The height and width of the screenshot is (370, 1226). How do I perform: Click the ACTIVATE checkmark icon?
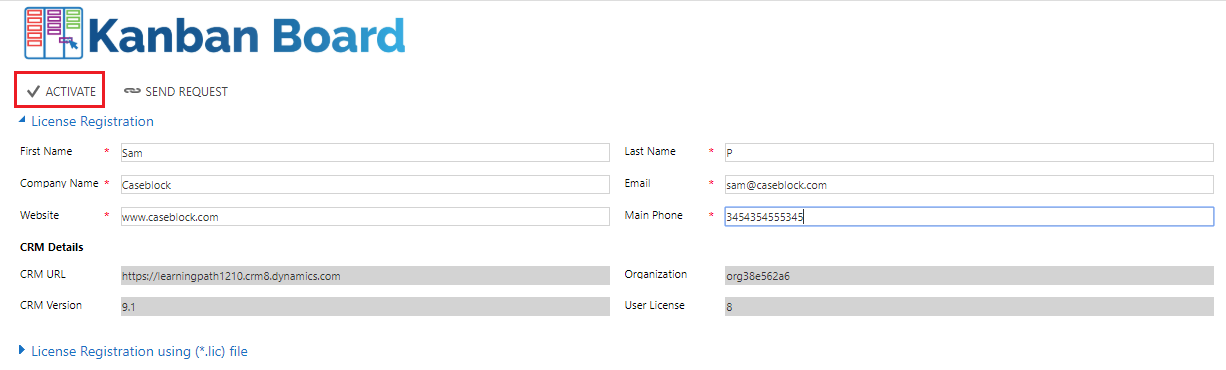point(33,91)
